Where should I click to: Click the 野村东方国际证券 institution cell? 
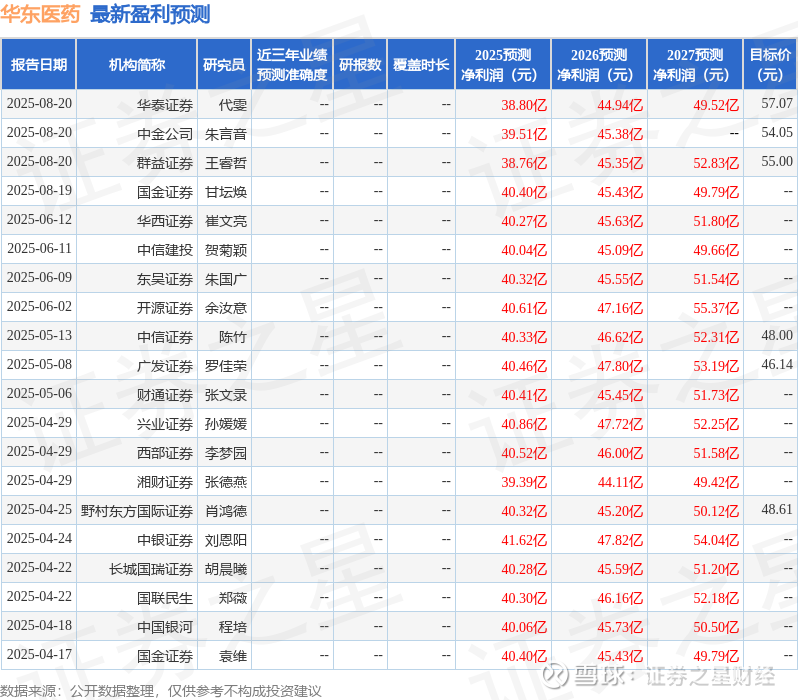pyautogui.click(x=137, y=512)
